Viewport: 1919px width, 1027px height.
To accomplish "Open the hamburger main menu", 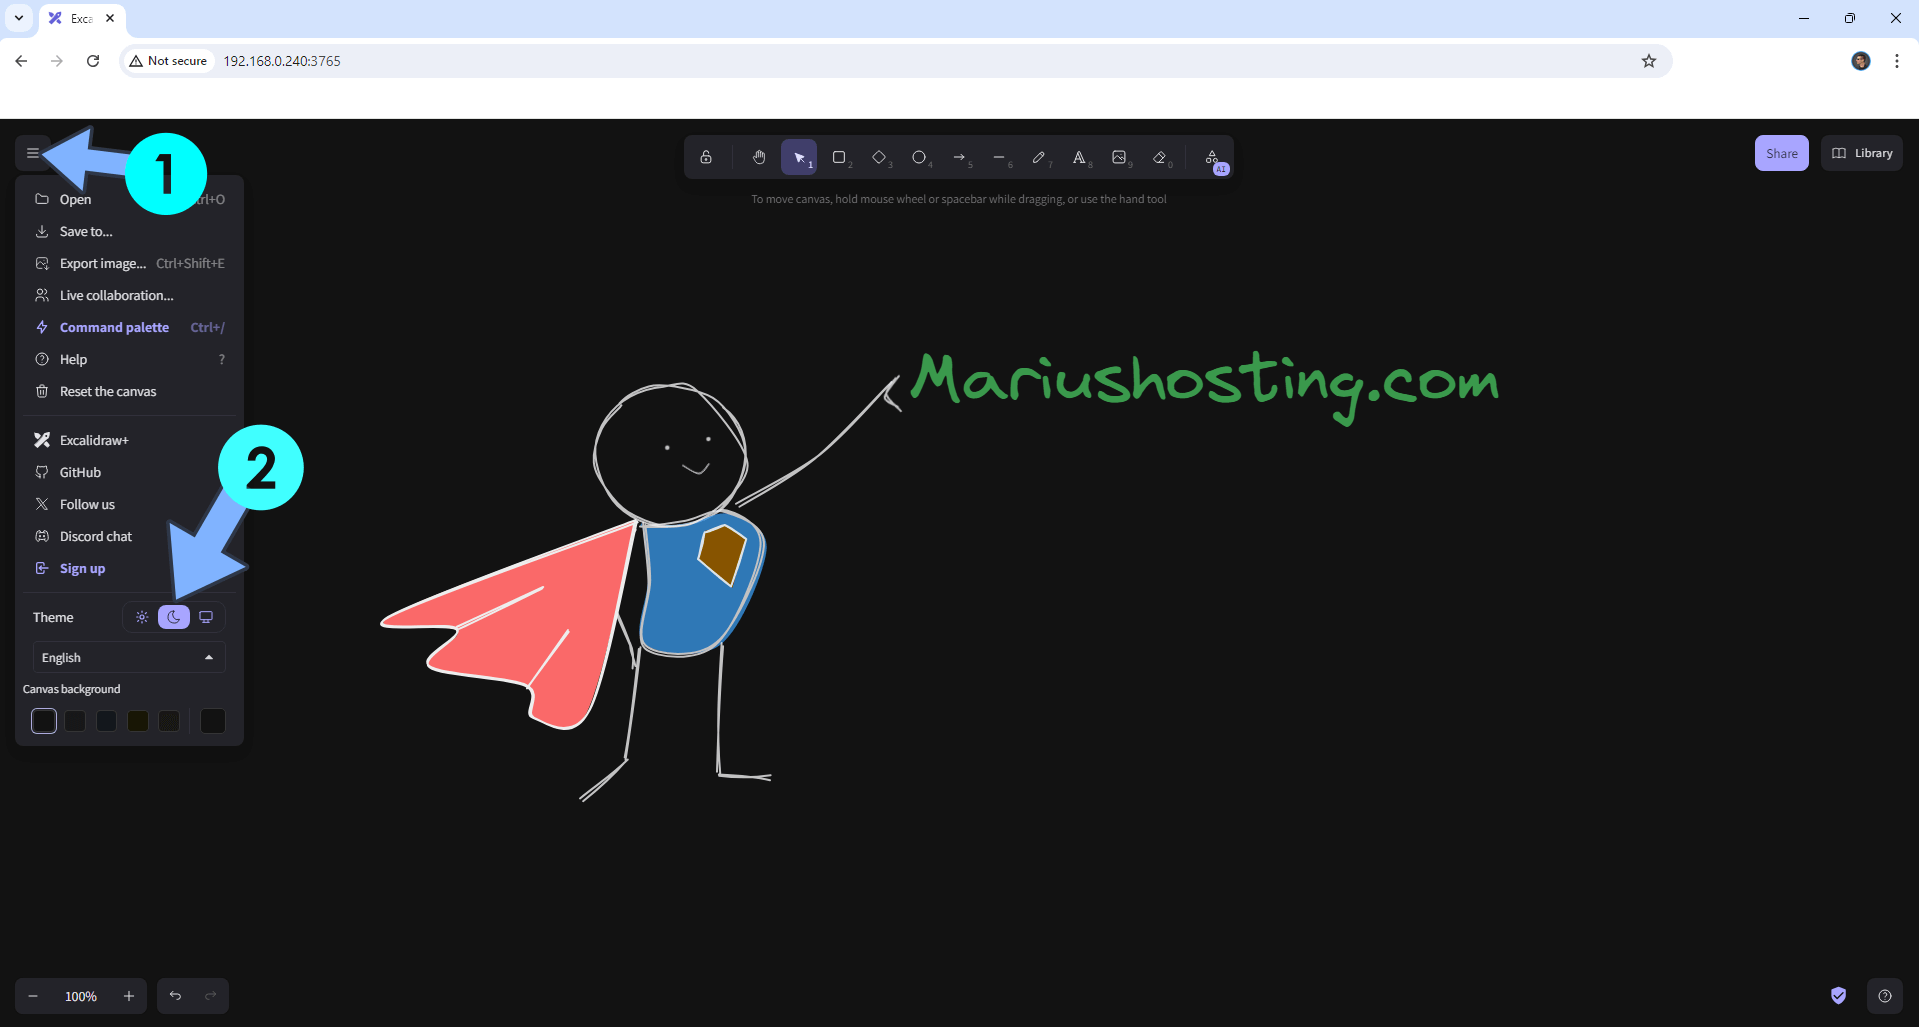I will (33, 153).
